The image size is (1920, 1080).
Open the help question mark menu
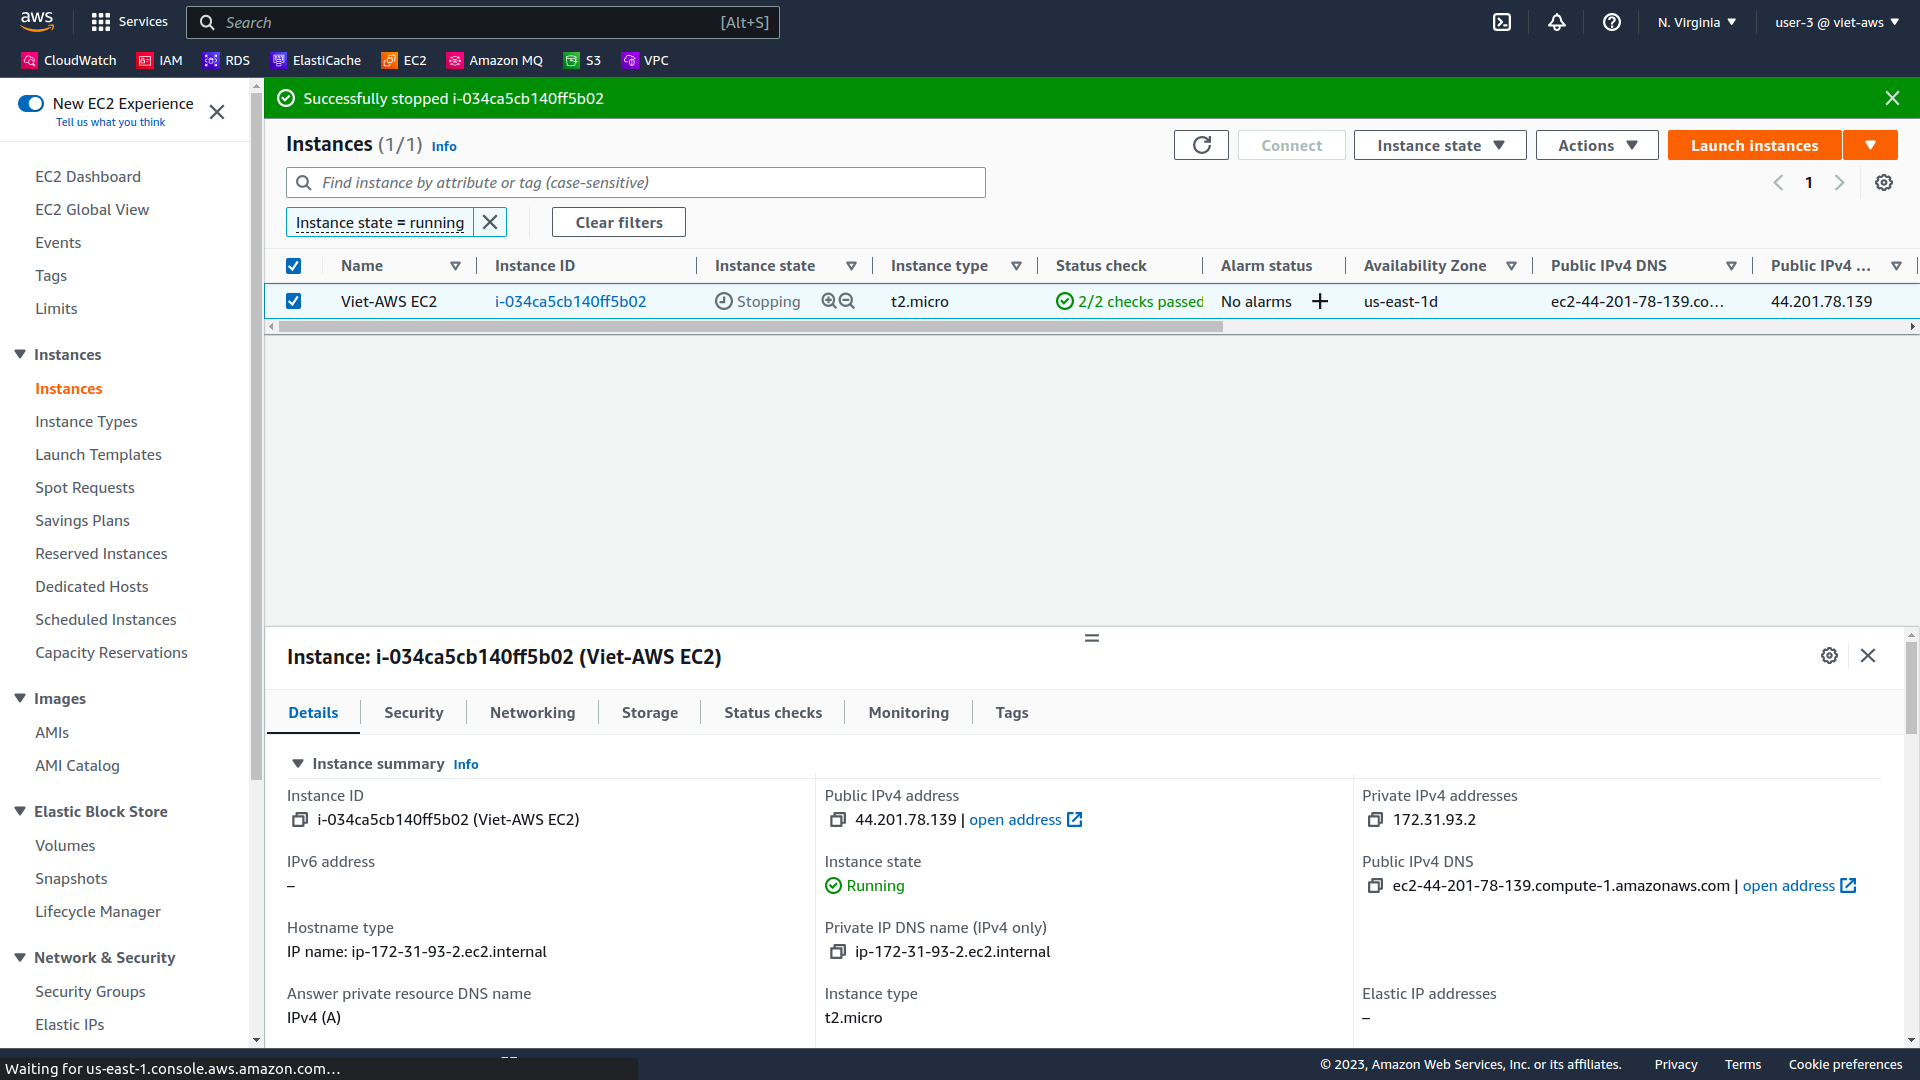click(x=1612, y=22)
